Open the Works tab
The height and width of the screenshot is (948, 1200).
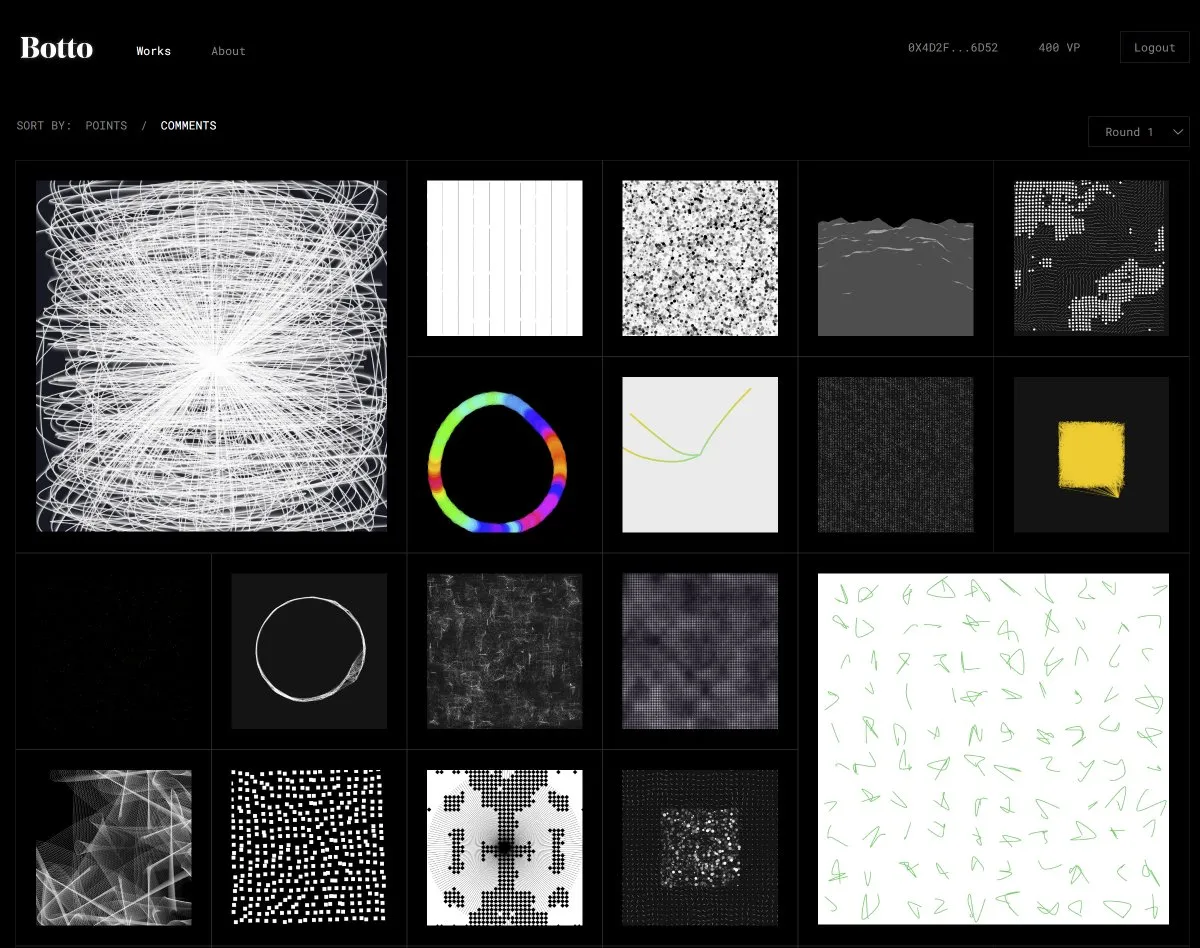(x=153, y=51)
